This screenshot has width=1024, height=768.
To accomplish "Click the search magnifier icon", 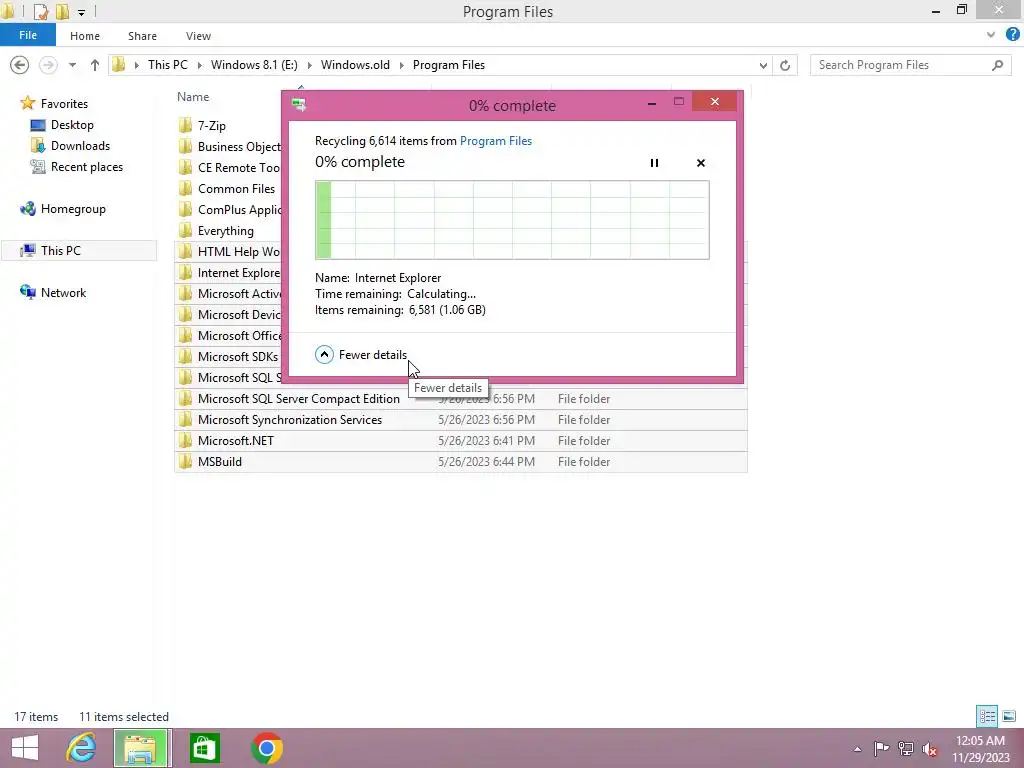I will click(997, 65).
